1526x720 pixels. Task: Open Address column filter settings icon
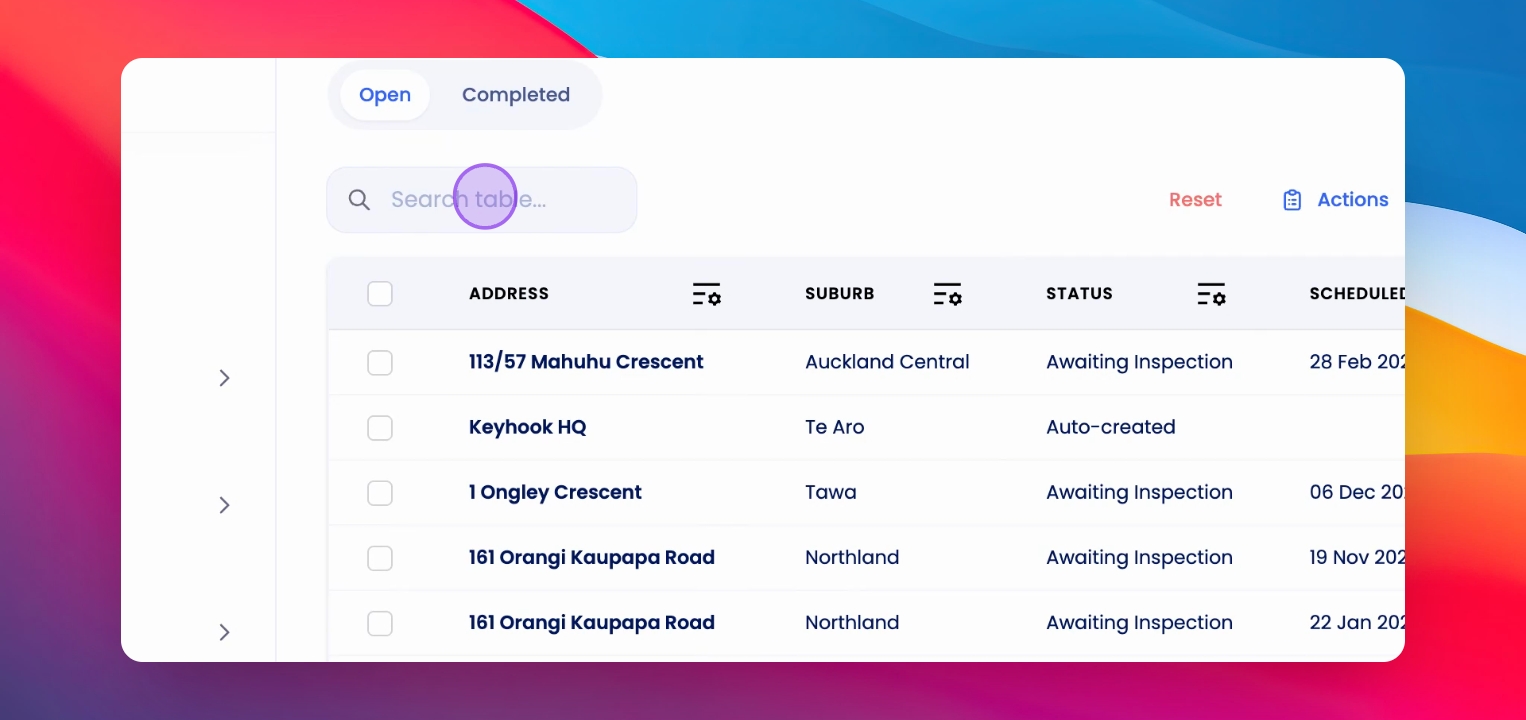[706, 294]
